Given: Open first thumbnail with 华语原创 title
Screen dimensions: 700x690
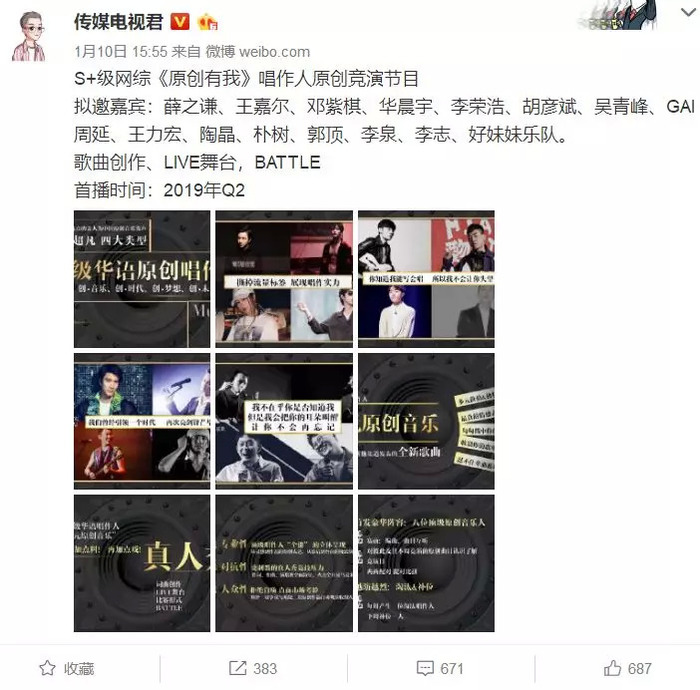Looking at the screenshot, I should coord(142,279).
